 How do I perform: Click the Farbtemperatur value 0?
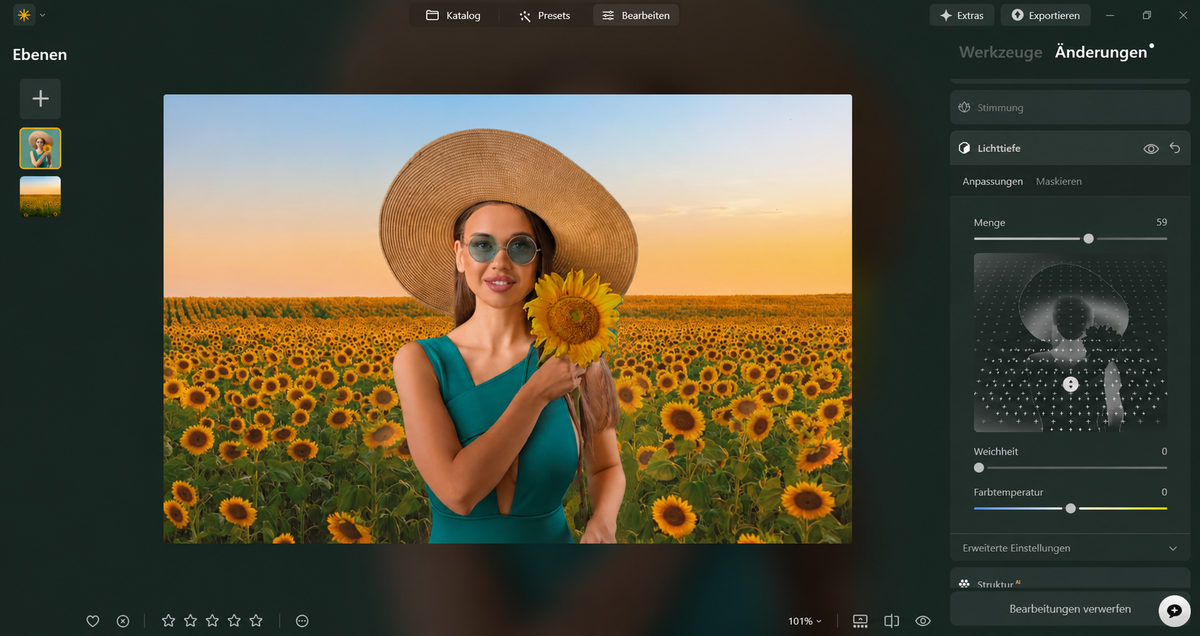click(x=1164, y=492)
